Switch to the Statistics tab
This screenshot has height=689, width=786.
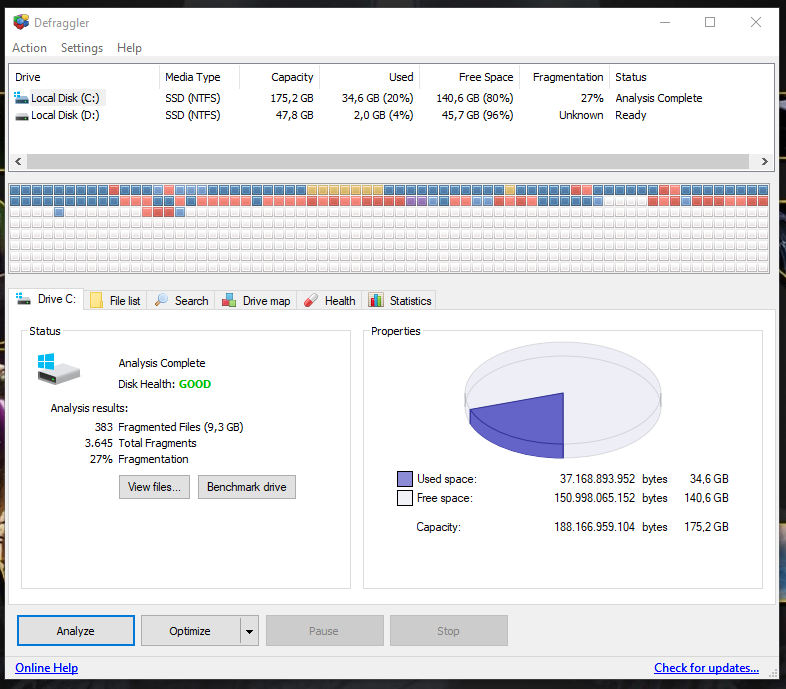tap(400, 300)
